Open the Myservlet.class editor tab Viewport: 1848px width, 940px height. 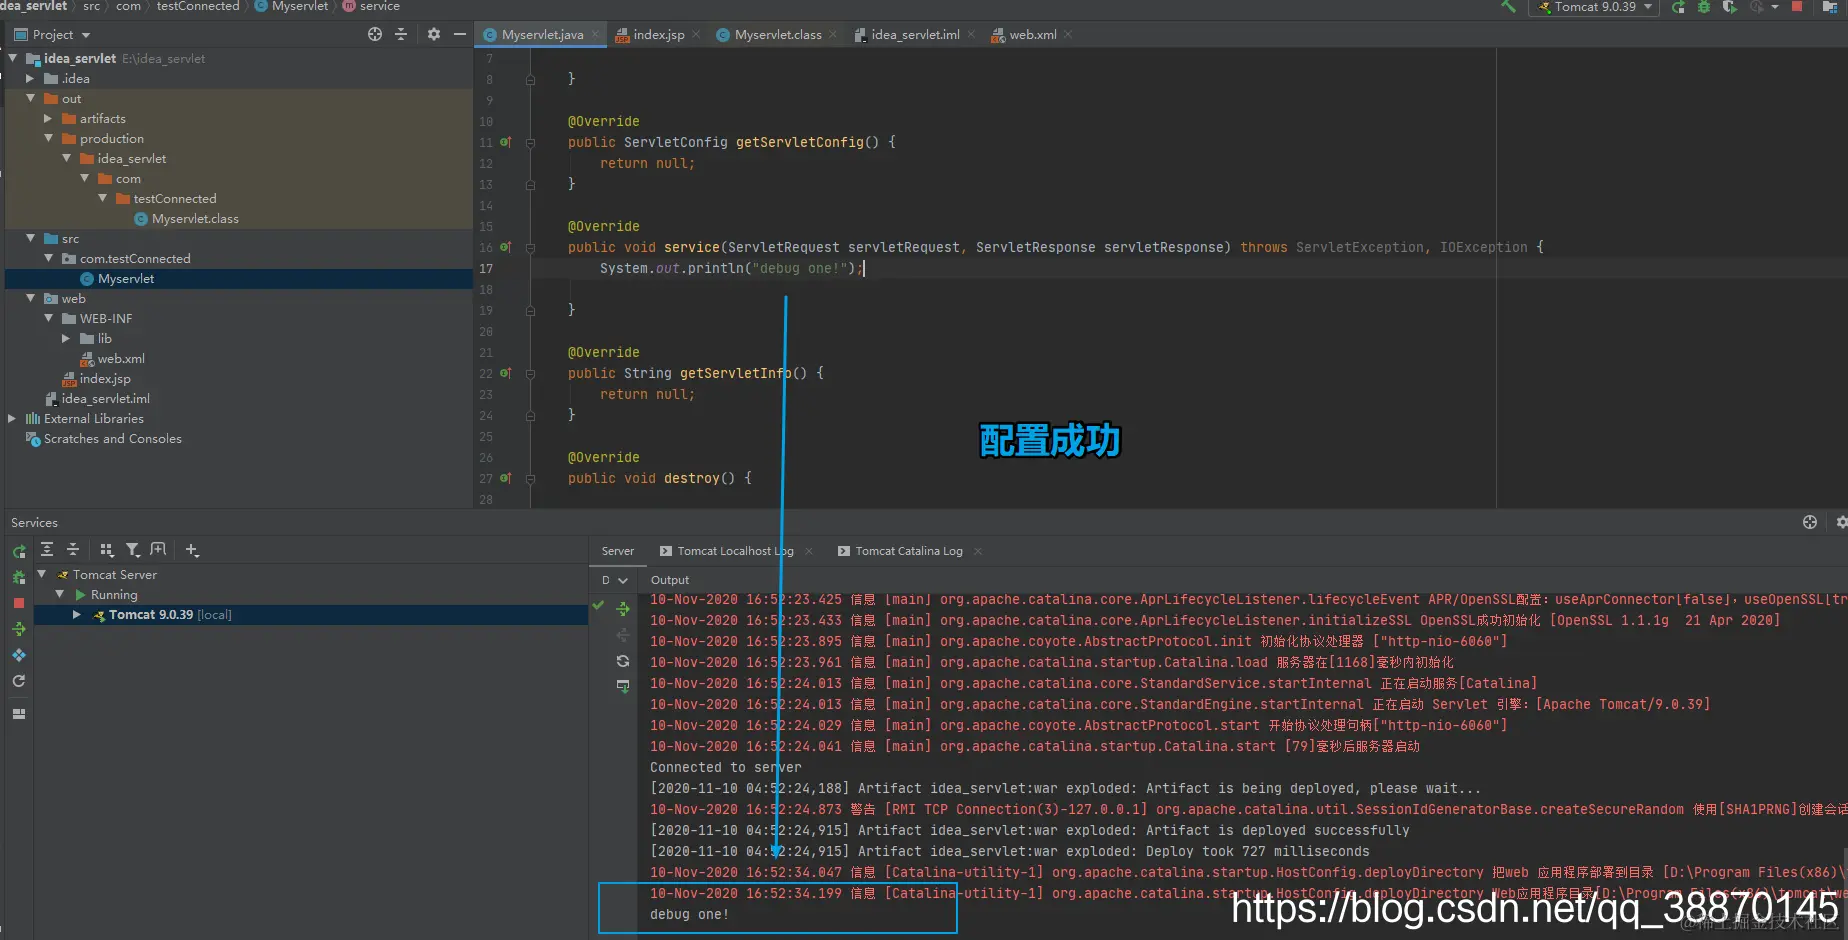tap(778, 34)
